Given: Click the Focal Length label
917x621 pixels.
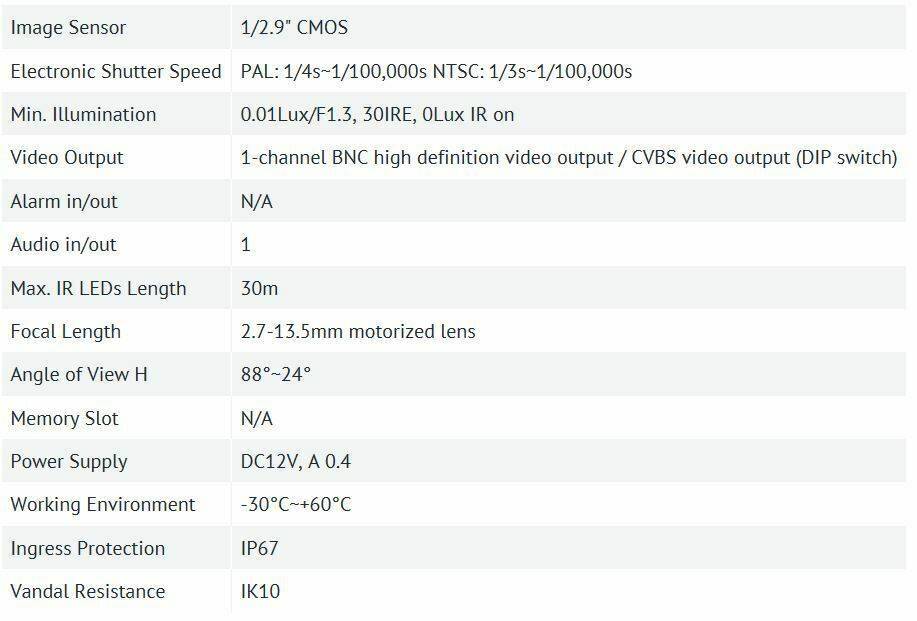Looking at the screenshot, I should (x=66, y=332).
